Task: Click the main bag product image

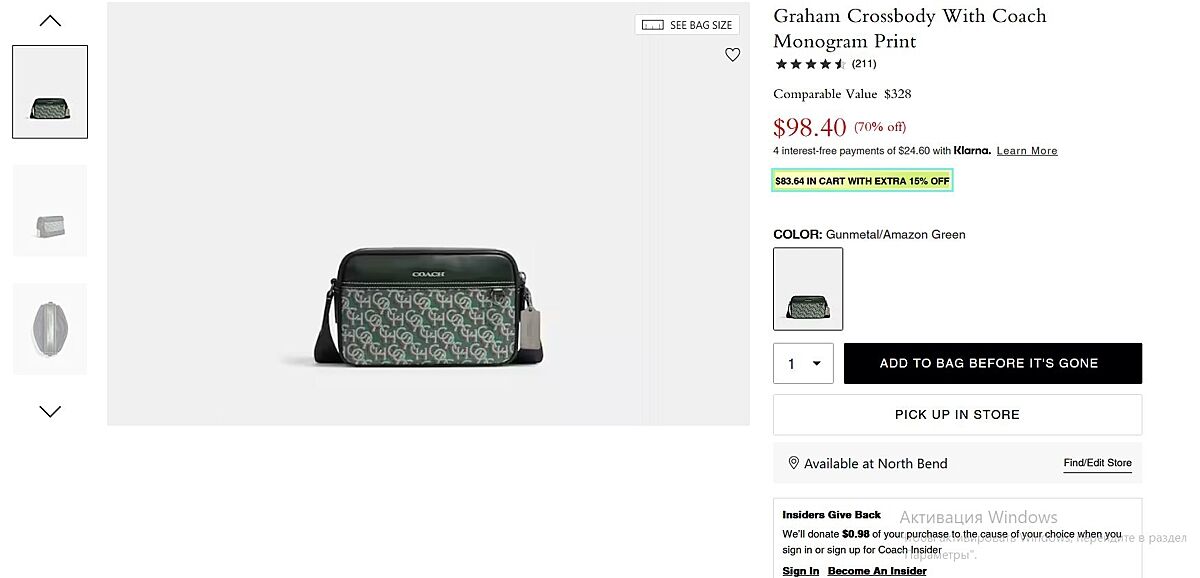Action: click(428, 305)
